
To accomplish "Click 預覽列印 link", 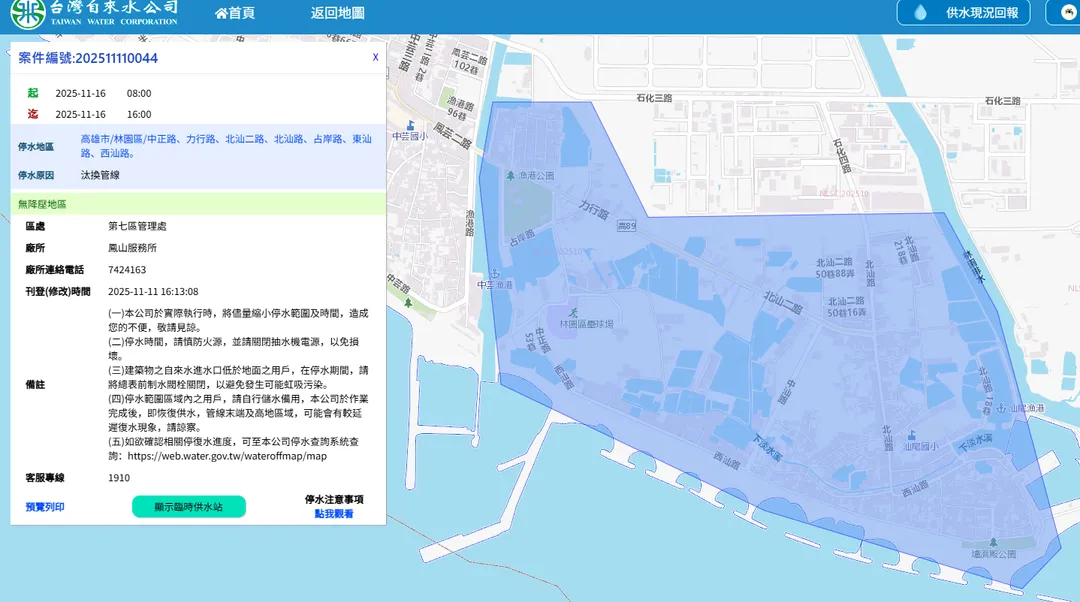I will click(x=45, y=507).
